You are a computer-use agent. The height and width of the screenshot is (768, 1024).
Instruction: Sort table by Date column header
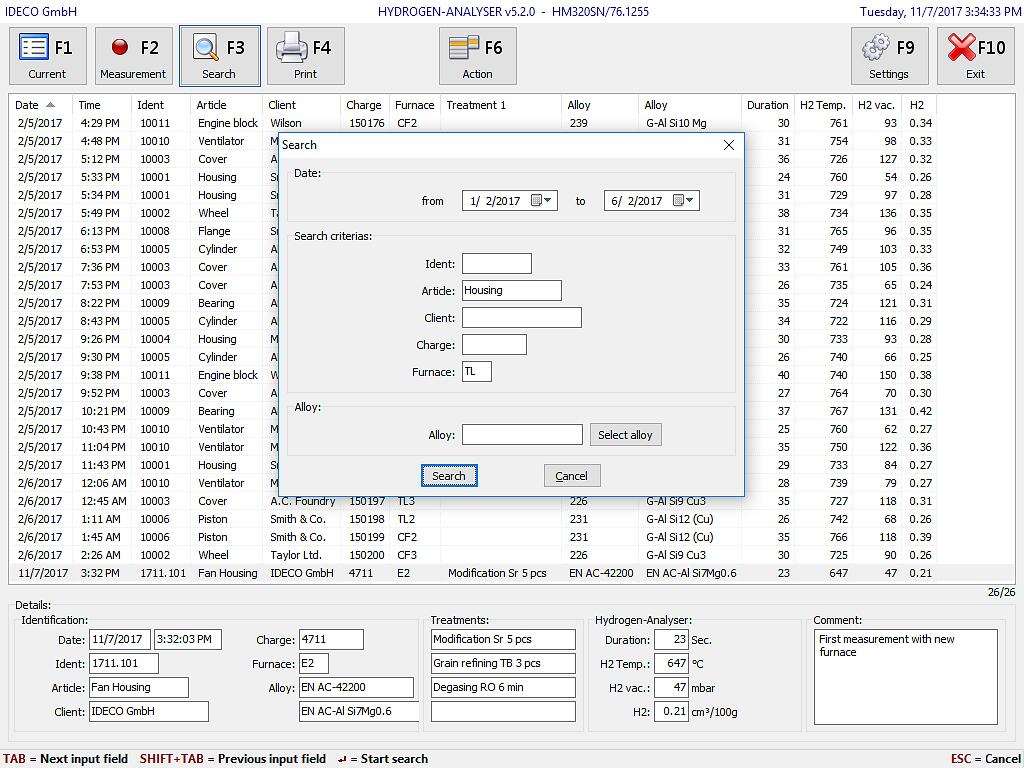pyautogui.click(x=36, y=105)
